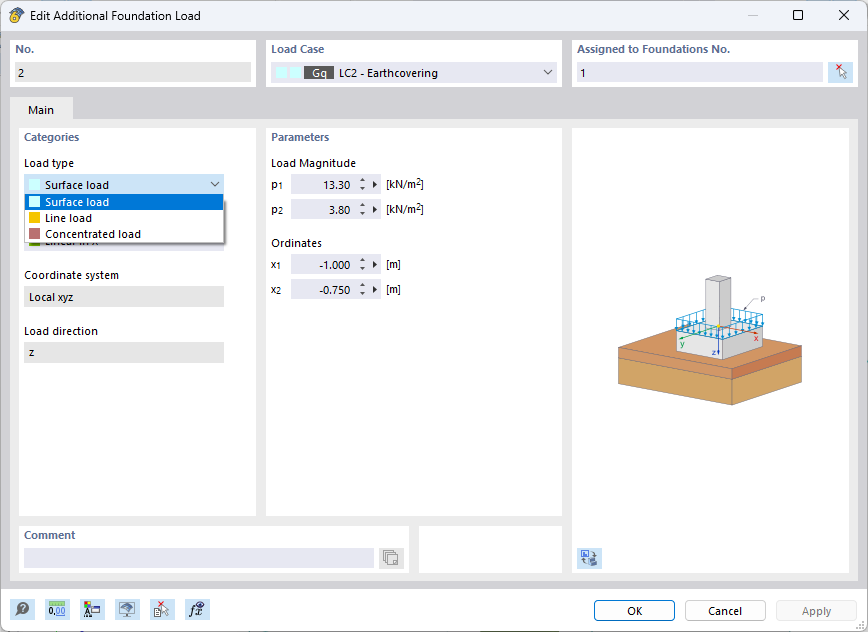Viewport: 868px width, 632px height.
Task: Click the view toggle icon below preview
Action: click(589, 558)
